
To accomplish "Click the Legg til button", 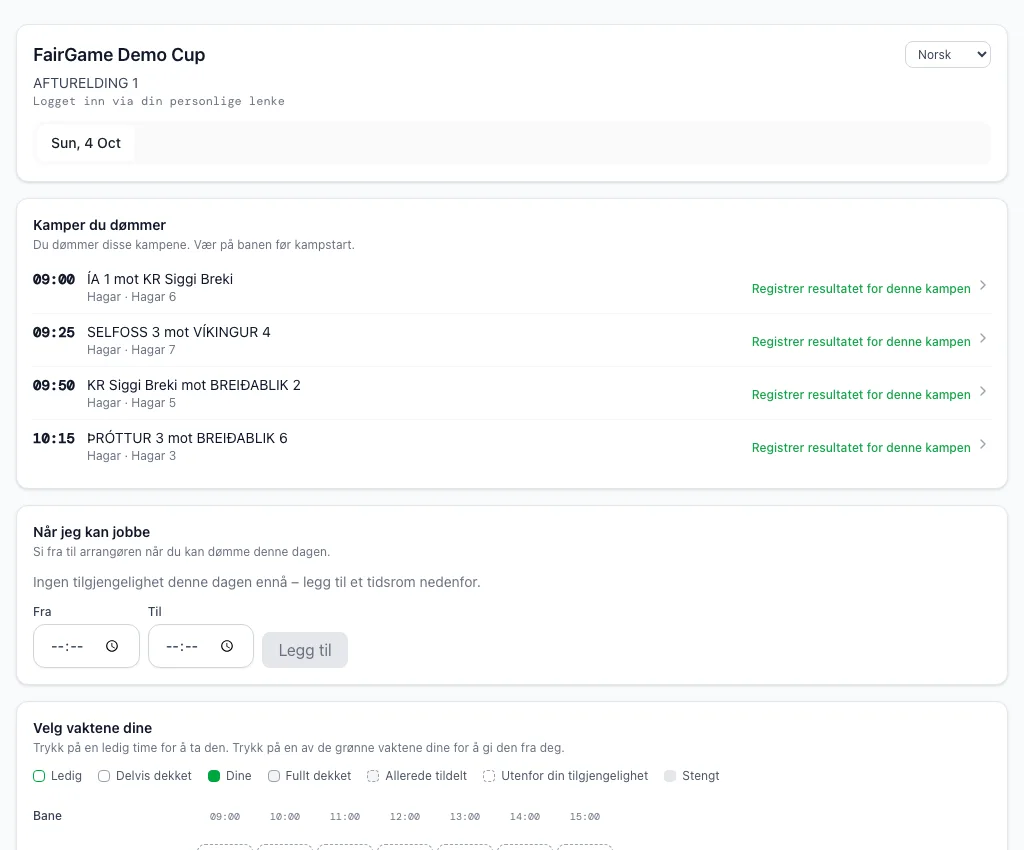I will pos(305,650).
